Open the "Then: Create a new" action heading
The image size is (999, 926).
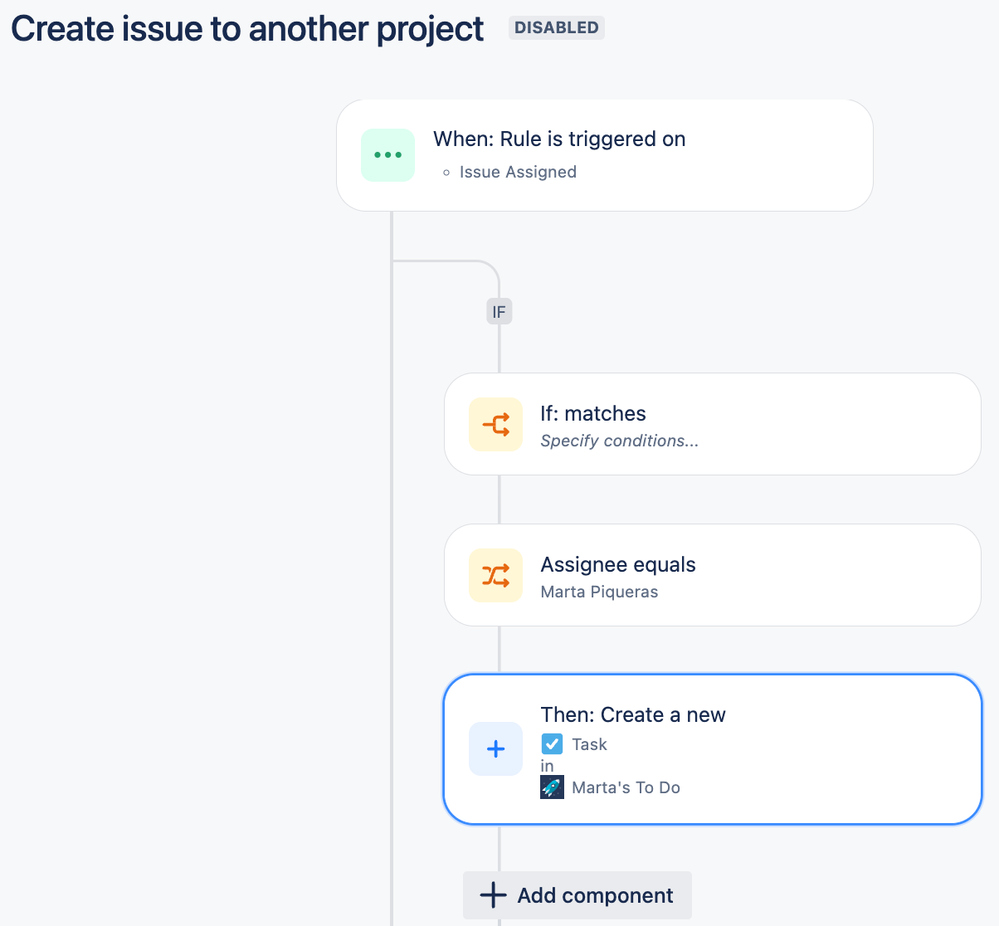point(633,714)
